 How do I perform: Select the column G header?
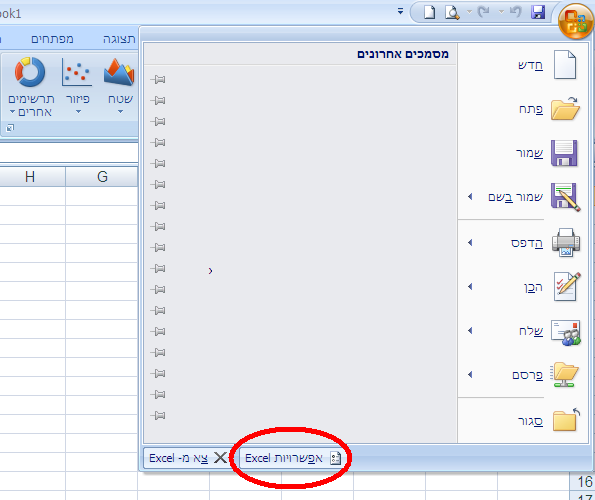coord(102,177)
